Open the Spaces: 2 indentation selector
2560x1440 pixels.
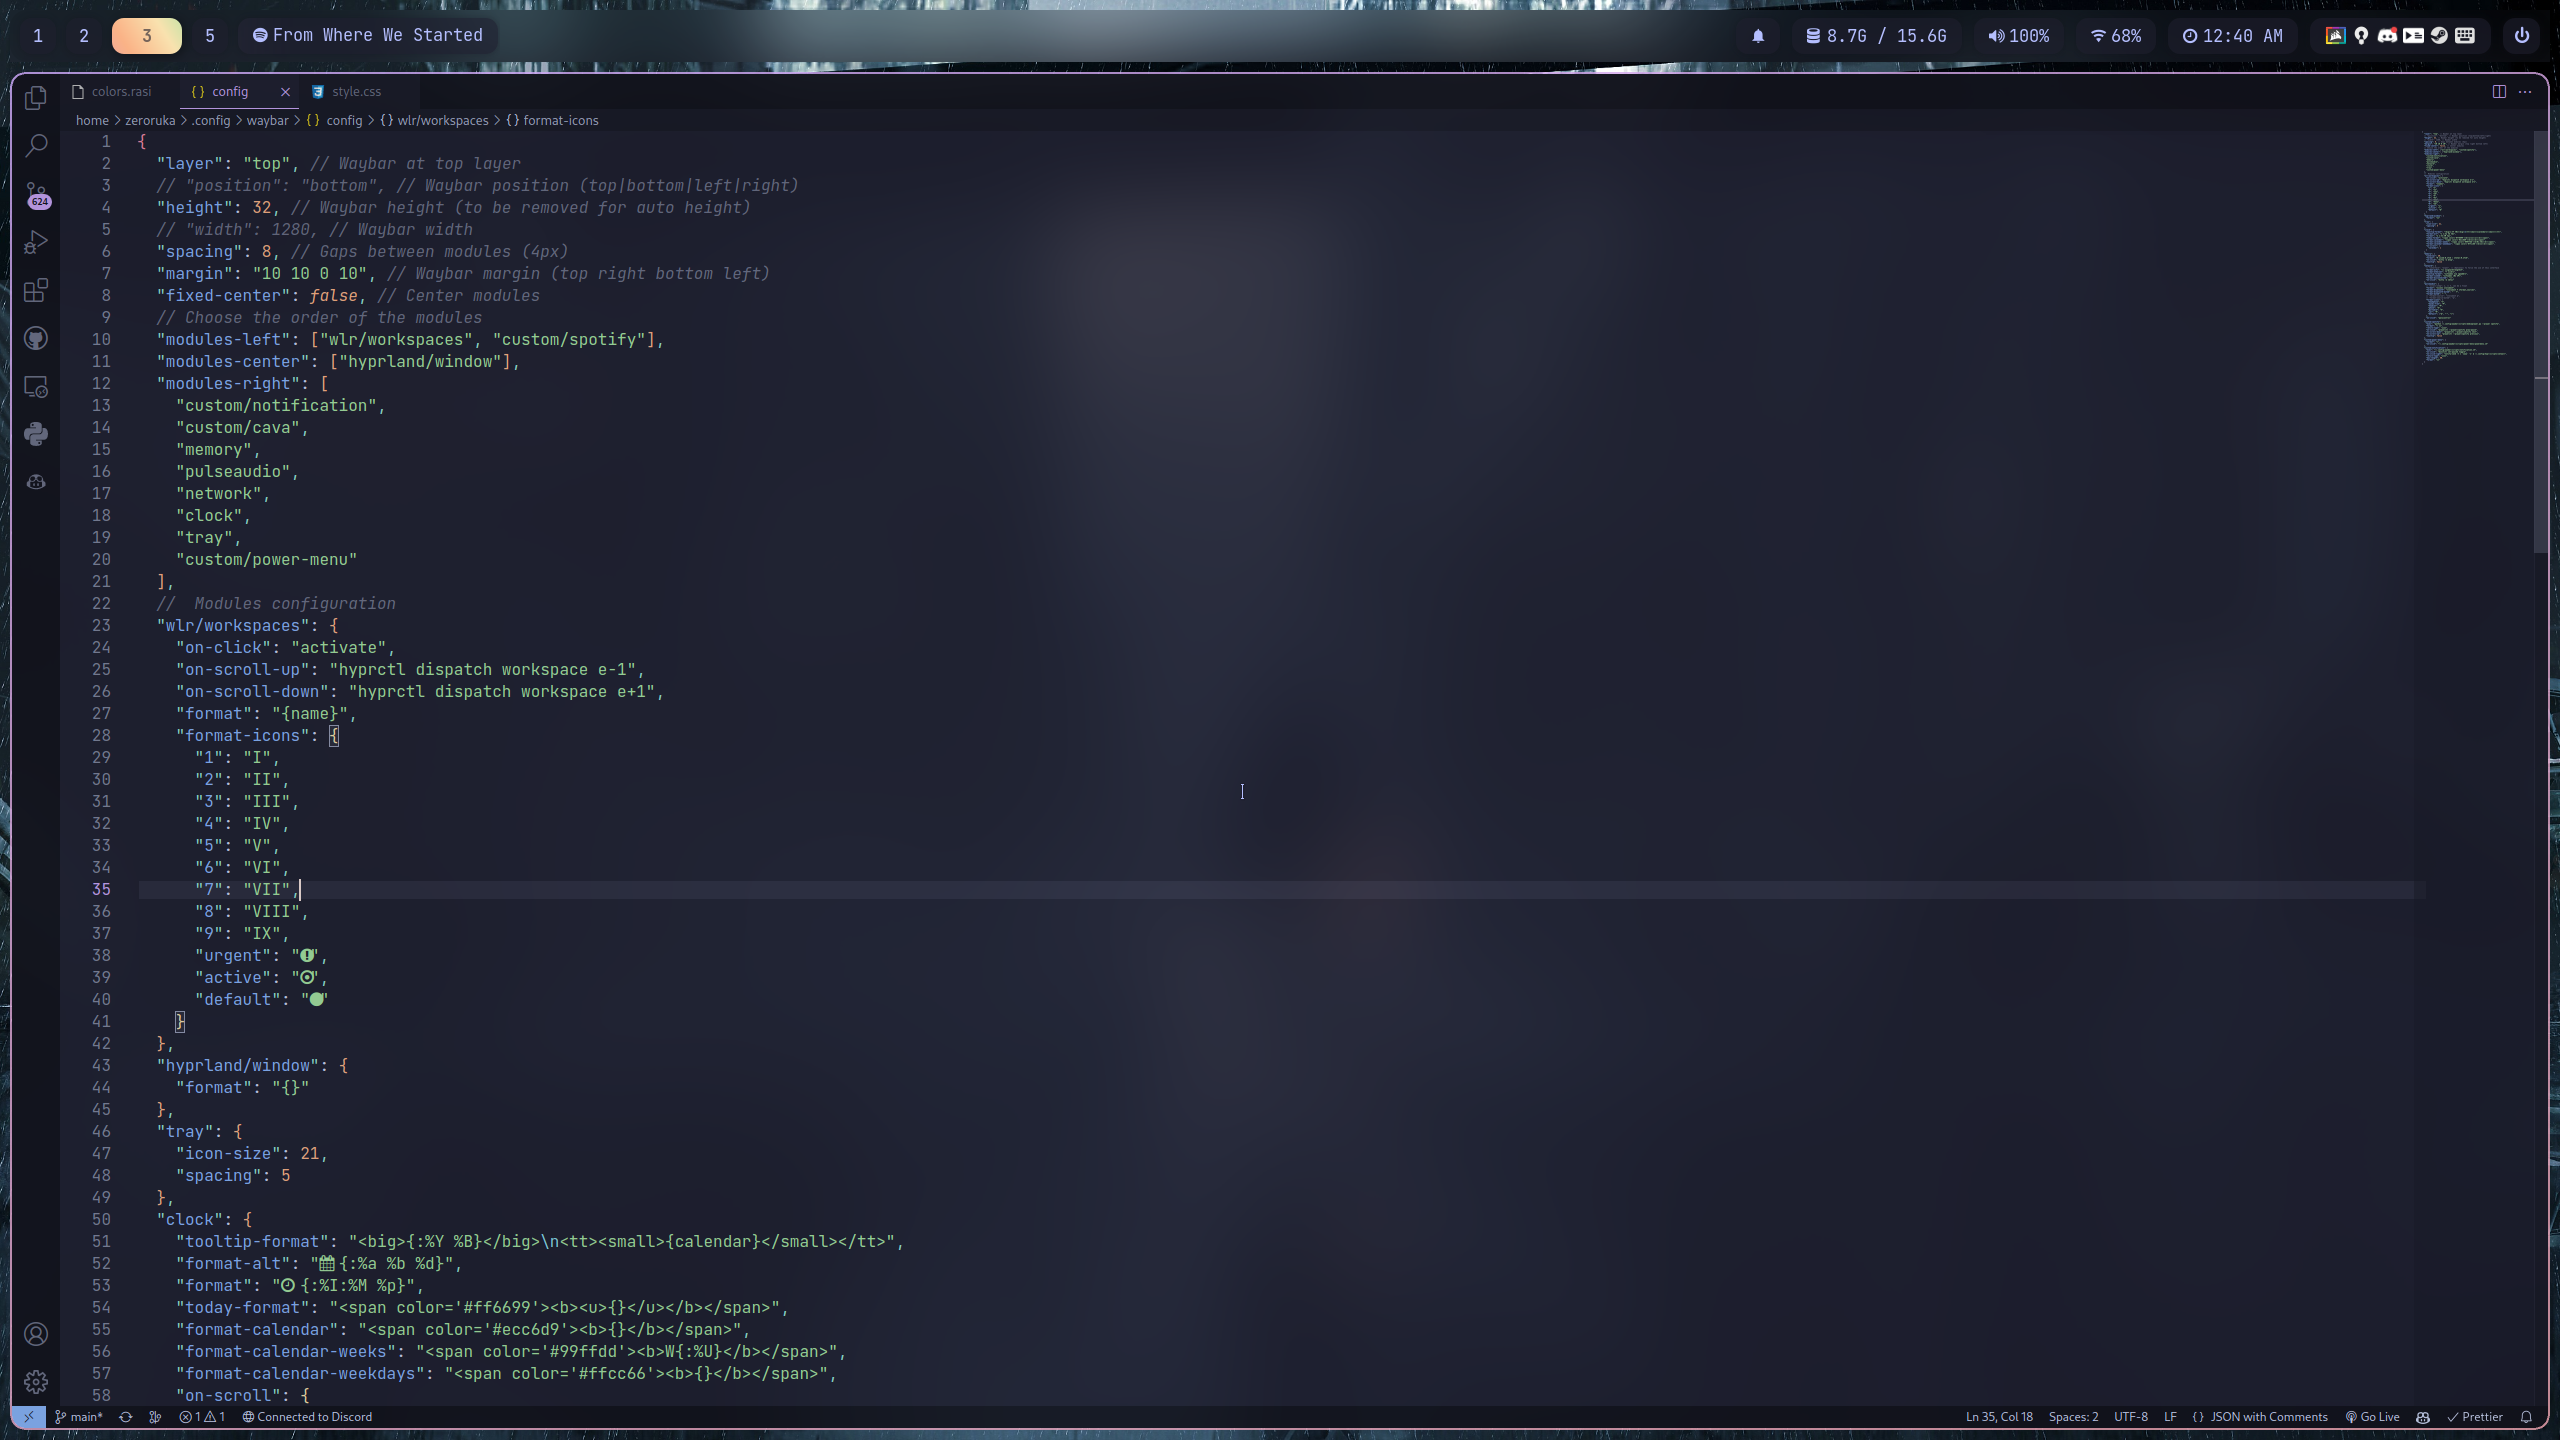pos(2073,1417)
